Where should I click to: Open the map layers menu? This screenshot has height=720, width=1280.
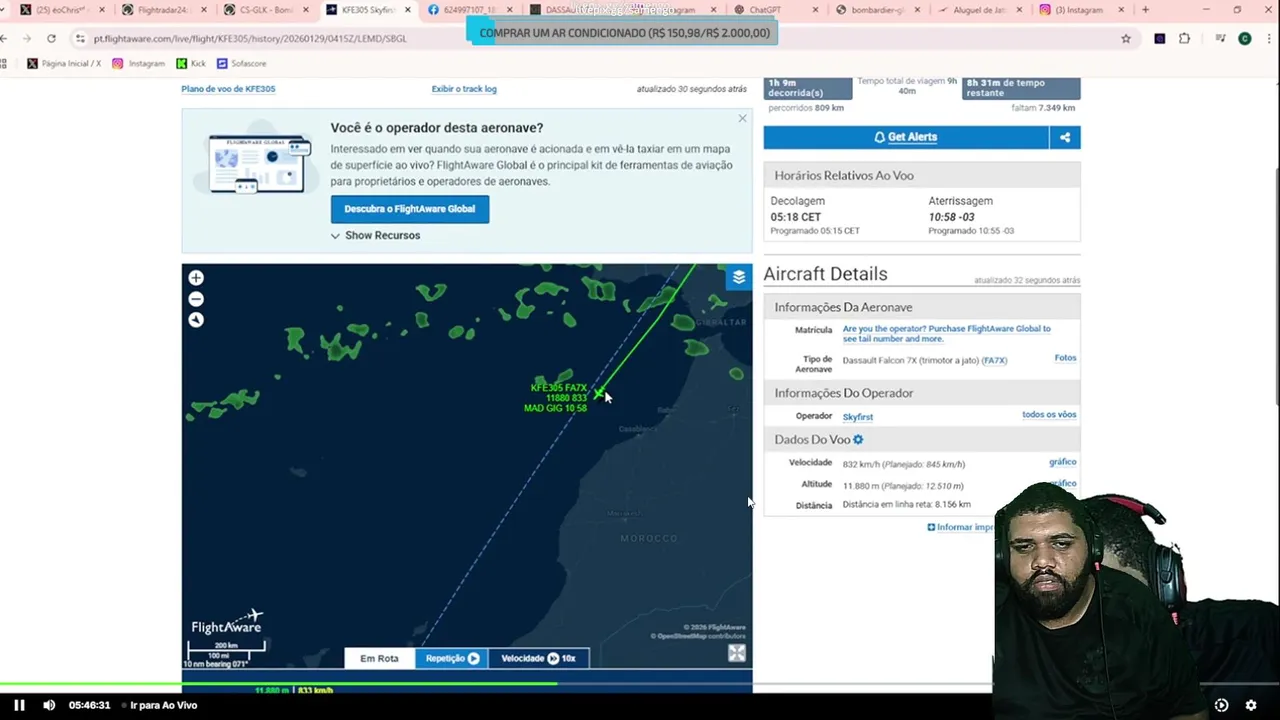pos(739,277)
